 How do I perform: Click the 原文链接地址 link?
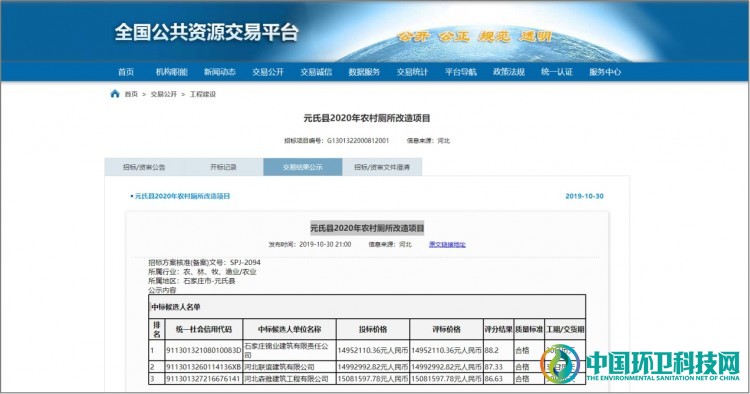tap(447, 244)
